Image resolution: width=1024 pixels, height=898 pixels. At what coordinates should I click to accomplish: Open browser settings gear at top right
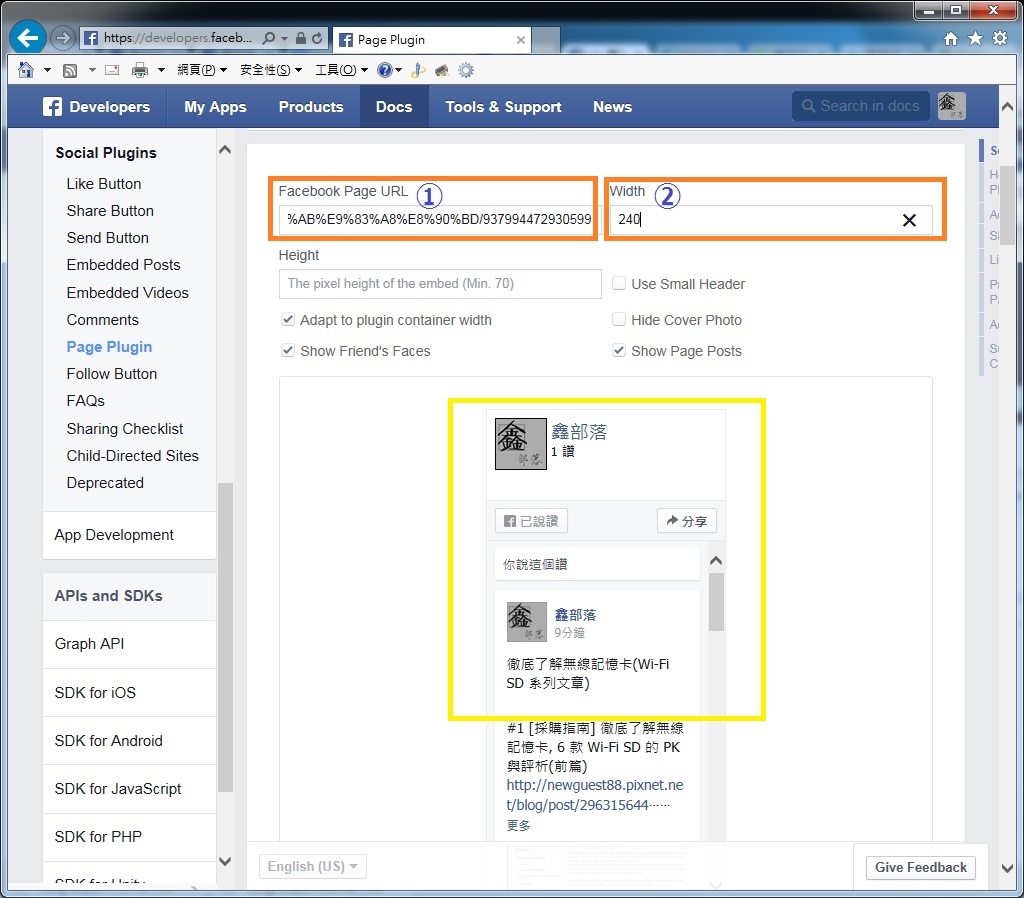coord(1000,39)
